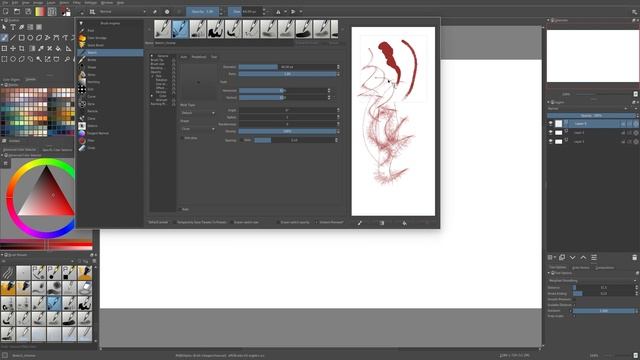Adjust brush Diameter slider
Image resolution: width=640 pixels, height=360 pixels.
[x=287, y=67]
